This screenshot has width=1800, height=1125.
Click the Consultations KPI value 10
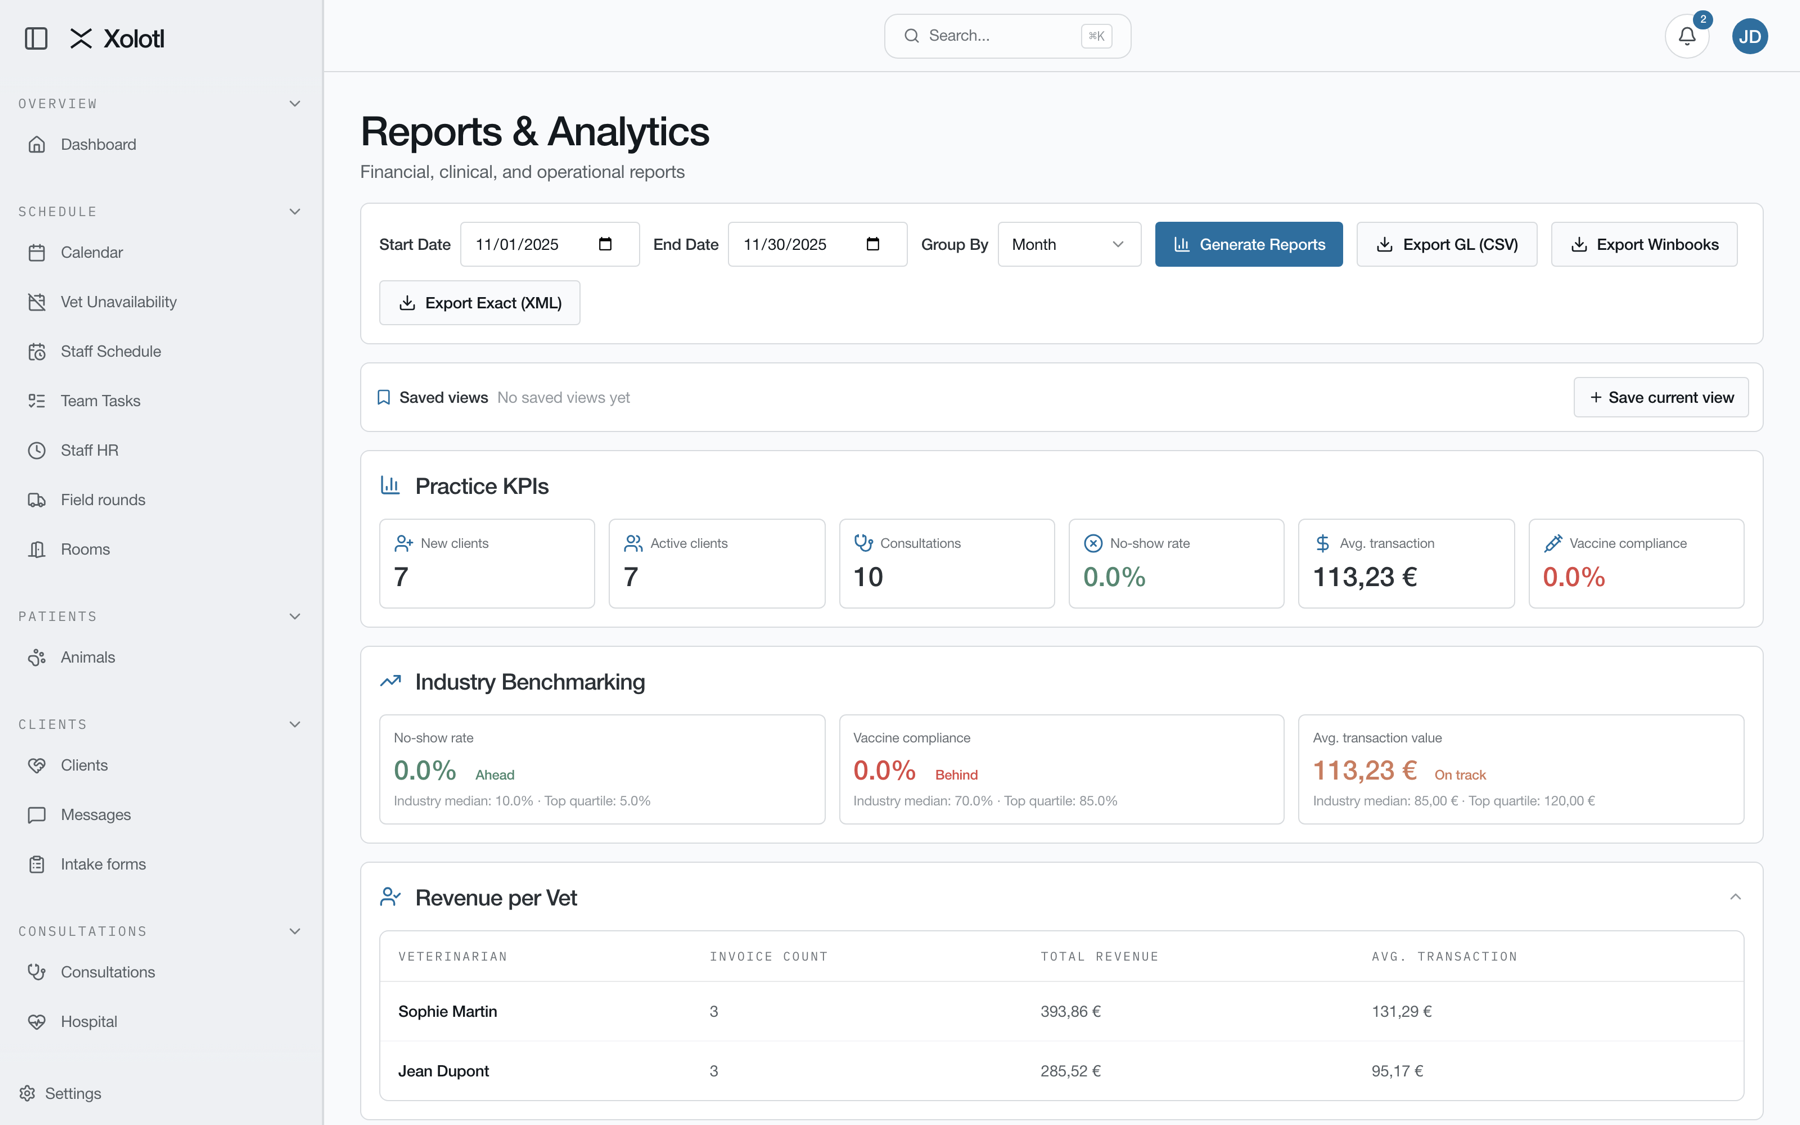tap(868, 577)
